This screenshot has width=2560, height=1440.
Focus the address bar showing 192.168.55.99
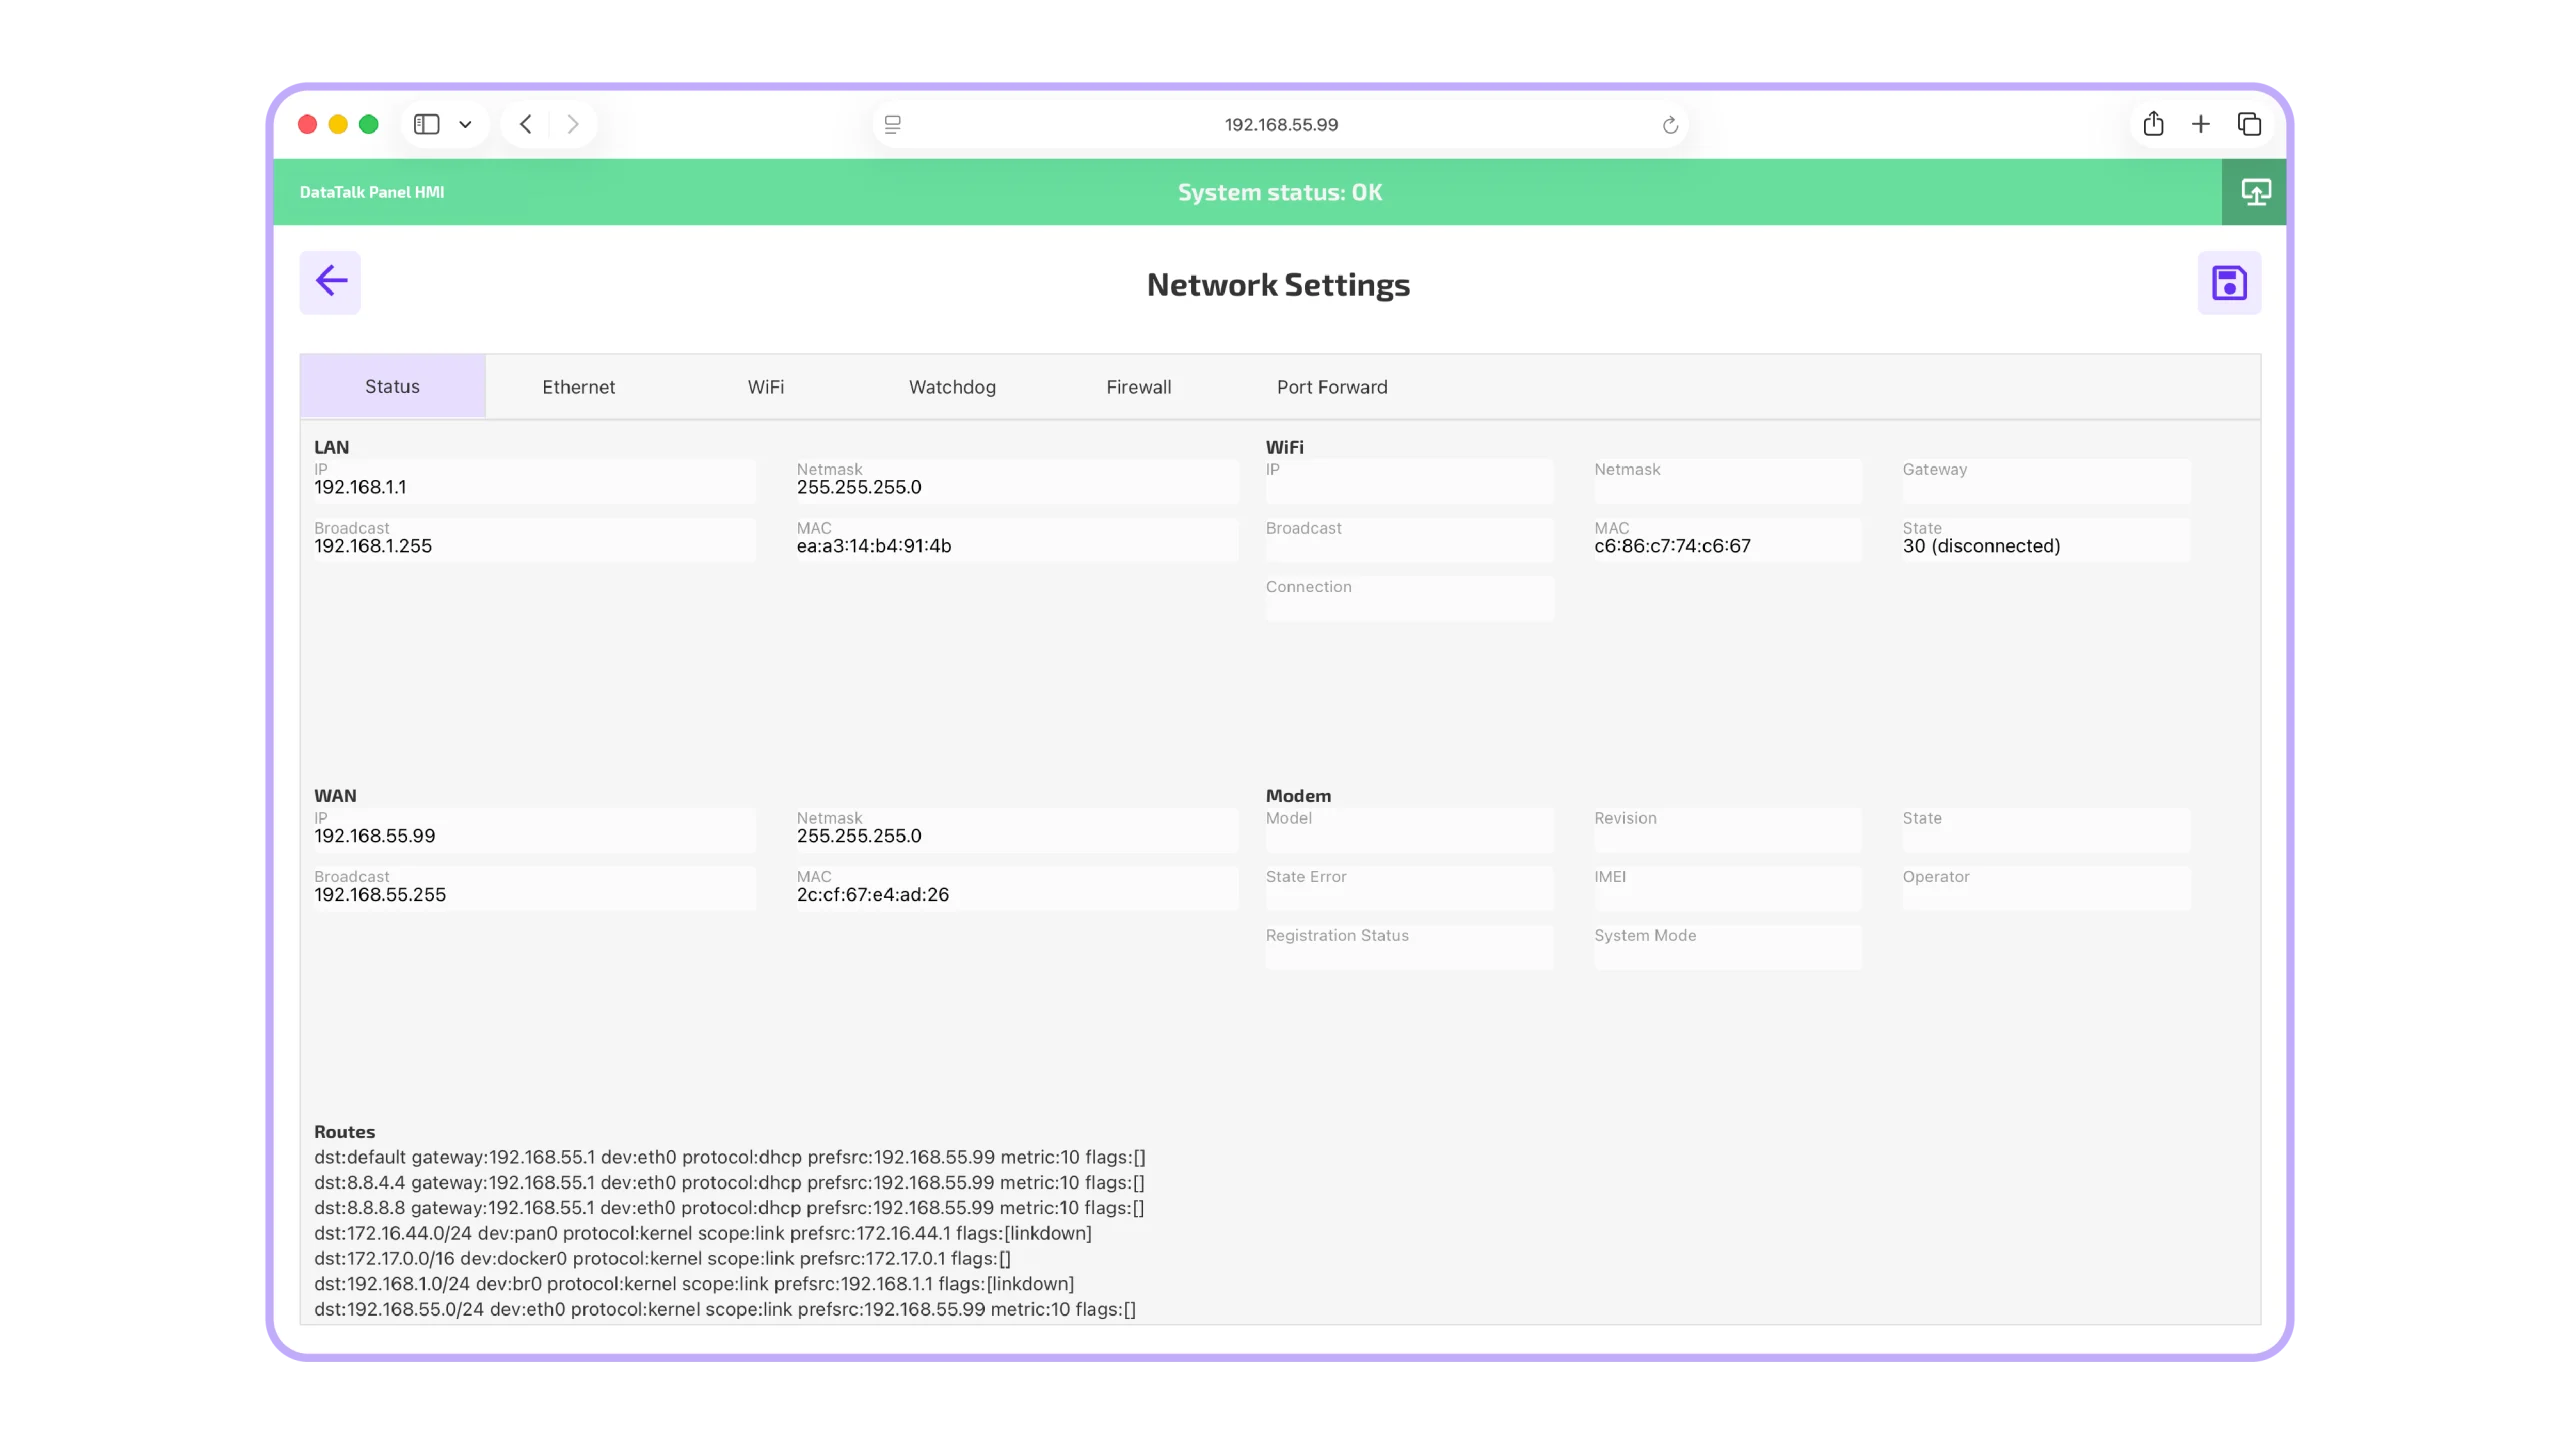click(1281, 124)
